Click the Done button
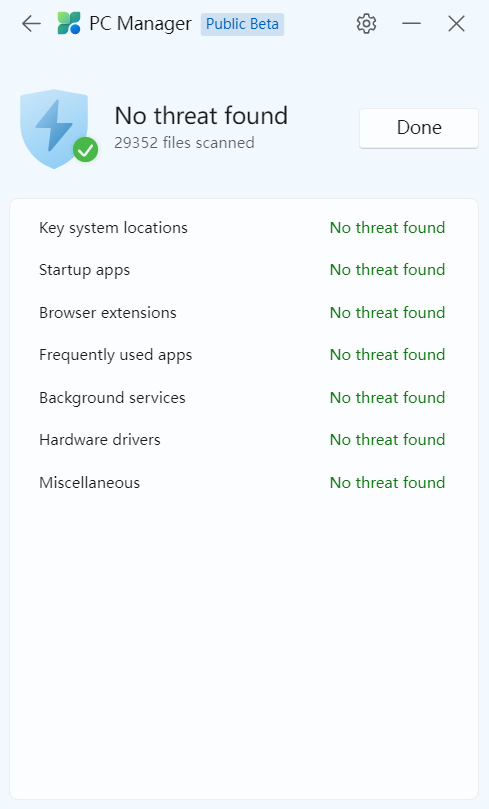 pos(419,128)
